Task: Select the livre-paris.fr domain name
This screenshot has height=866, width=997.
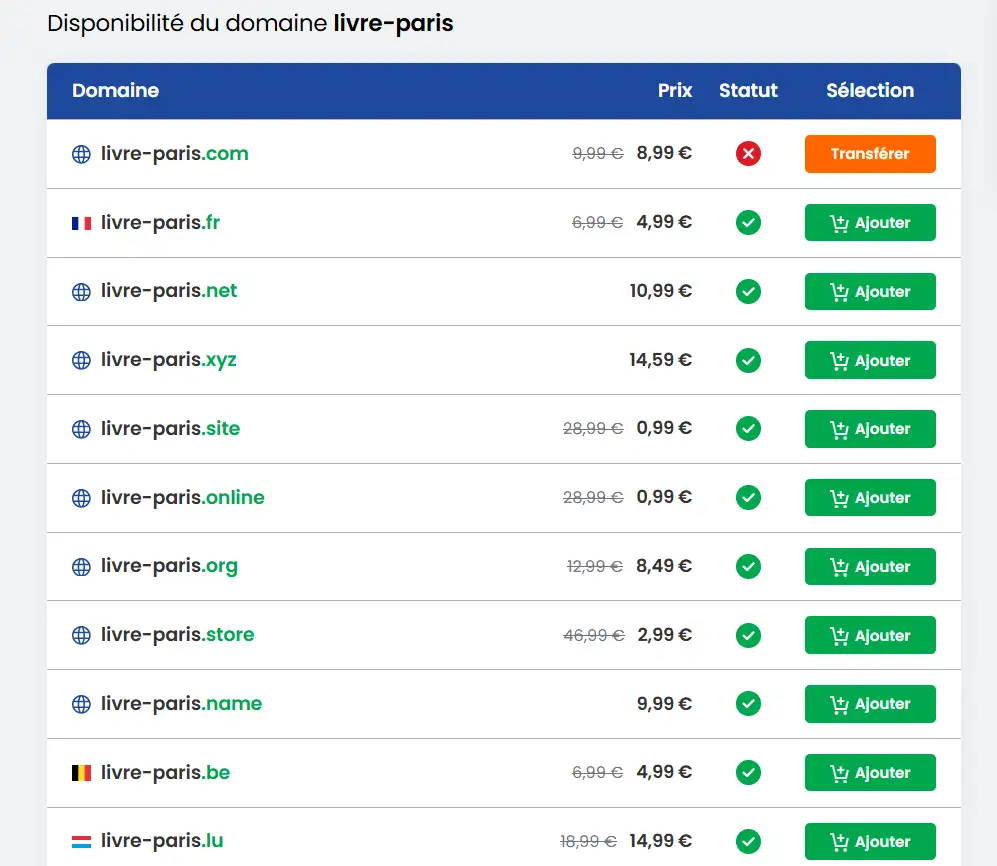Action: point(160,223)
